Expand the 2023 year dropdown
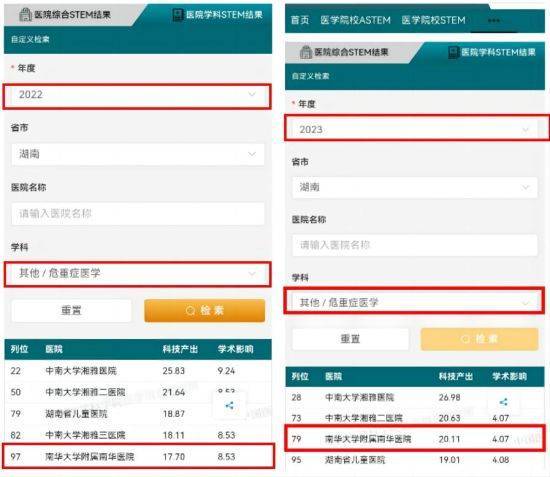Viewport: 550px width, 477px height. [416, 129]
